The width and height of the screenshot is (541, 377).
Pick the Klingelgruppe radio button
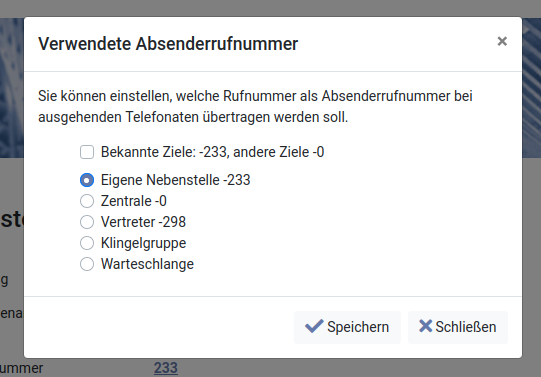pyautogui.click(x=87, y=243)
